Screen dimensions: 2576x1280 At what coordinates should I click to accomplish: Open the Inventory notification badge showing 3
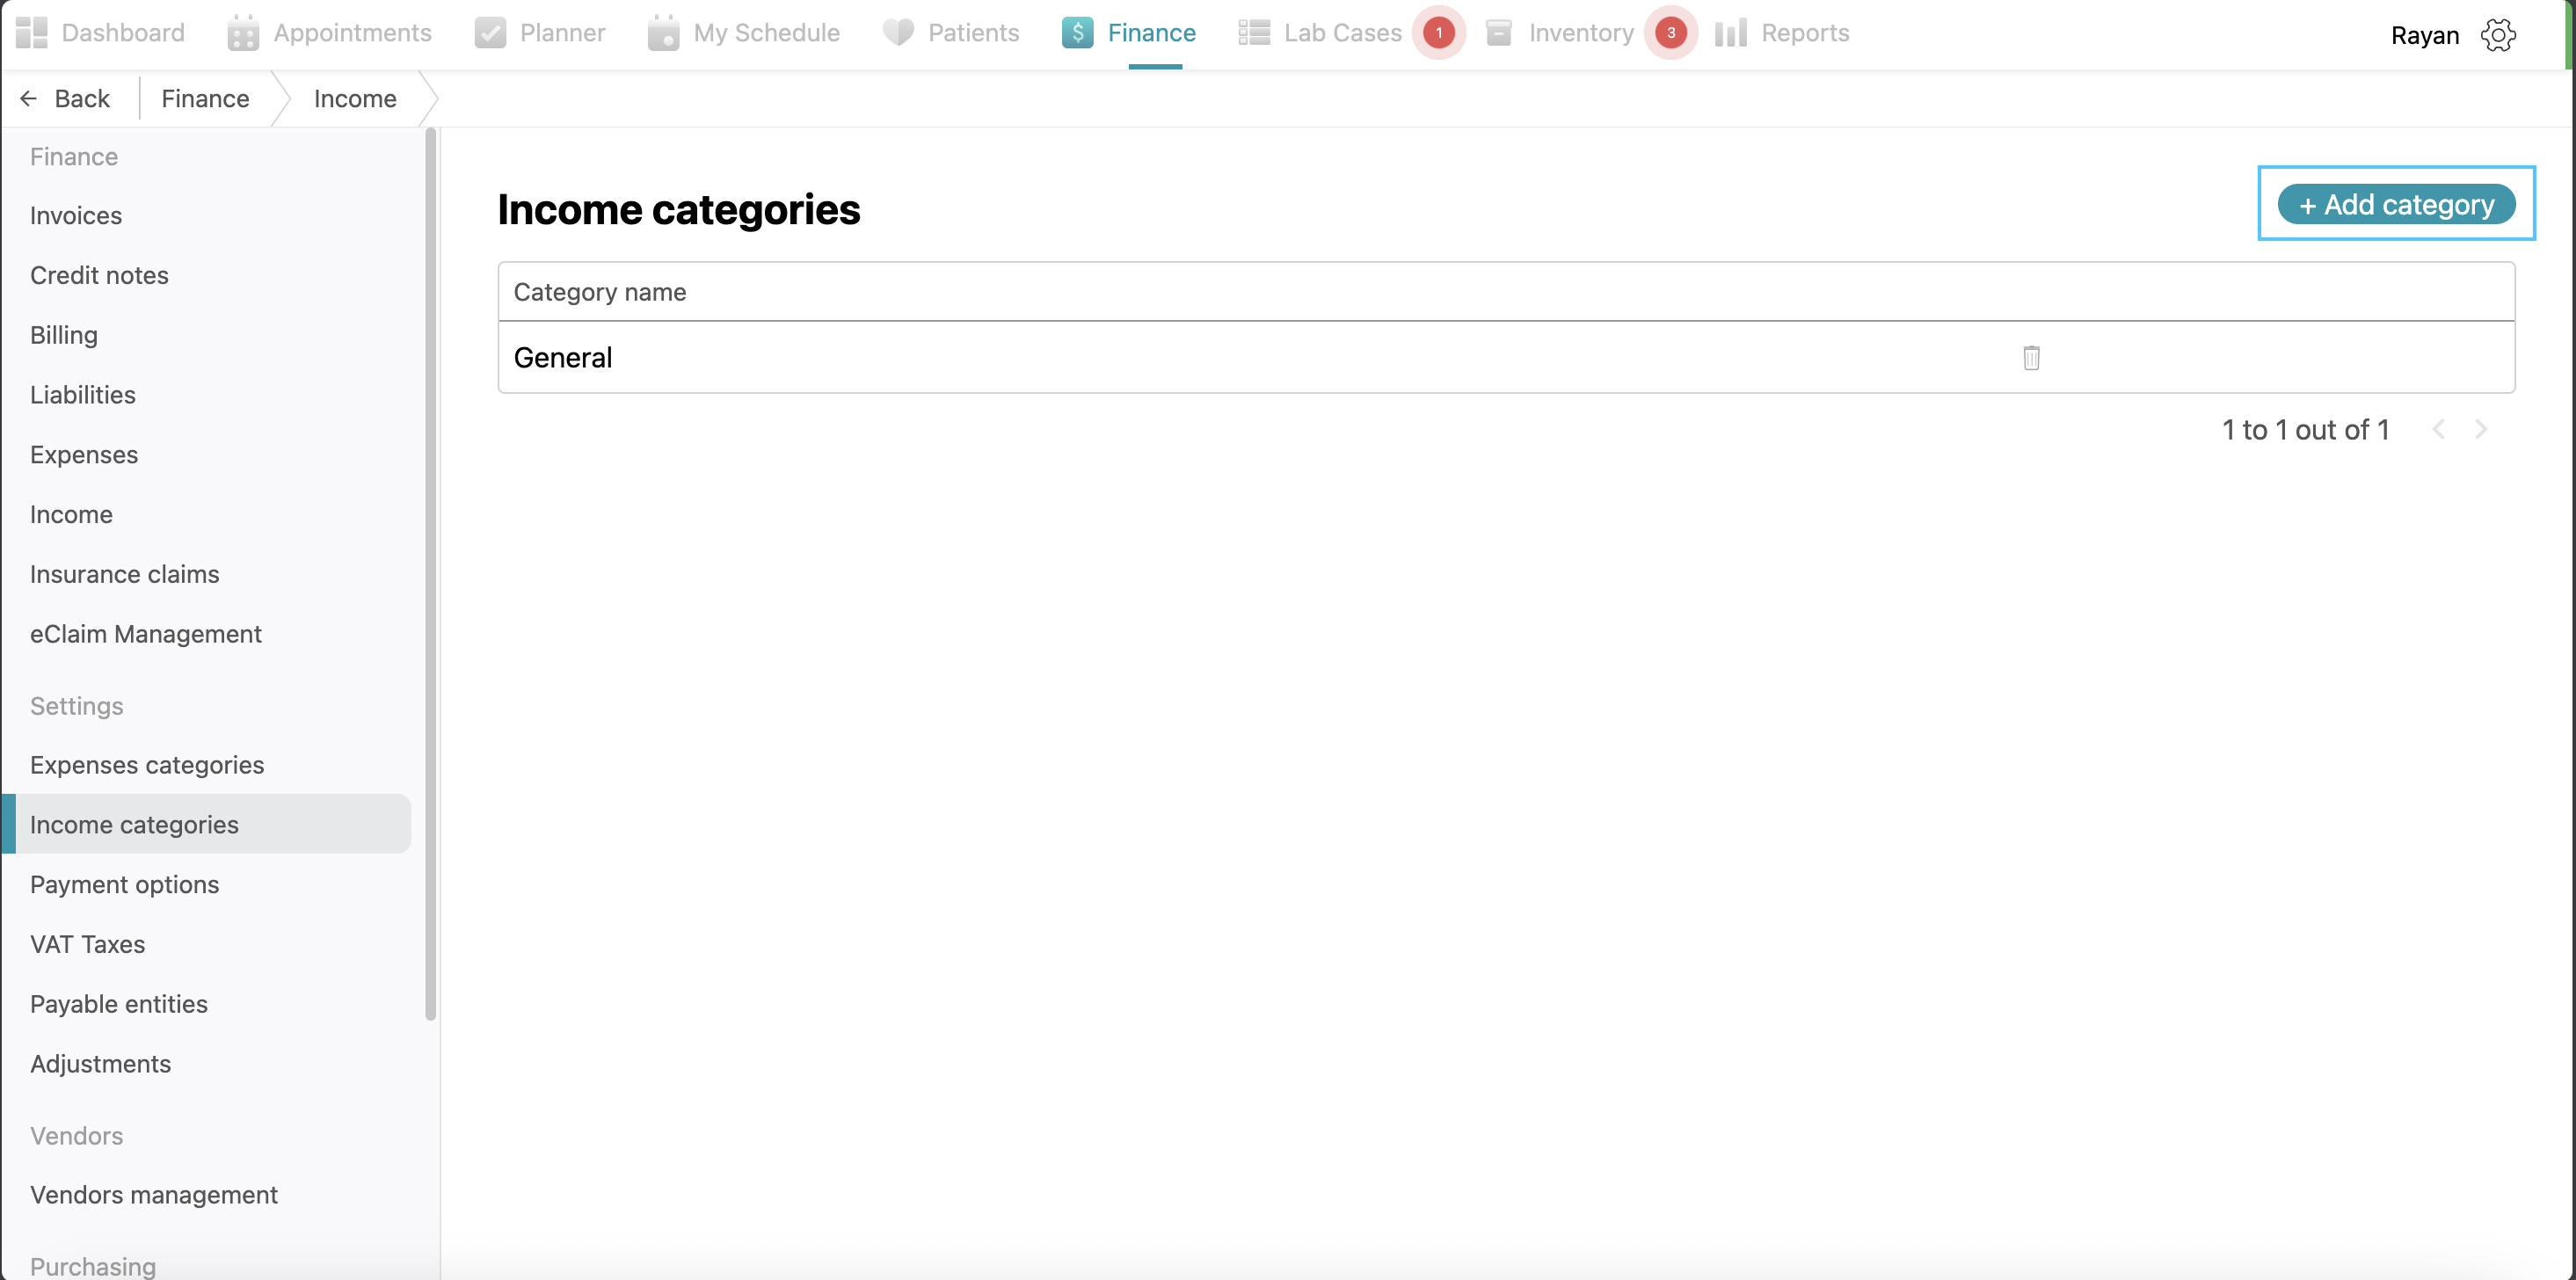coord(1670,33)
